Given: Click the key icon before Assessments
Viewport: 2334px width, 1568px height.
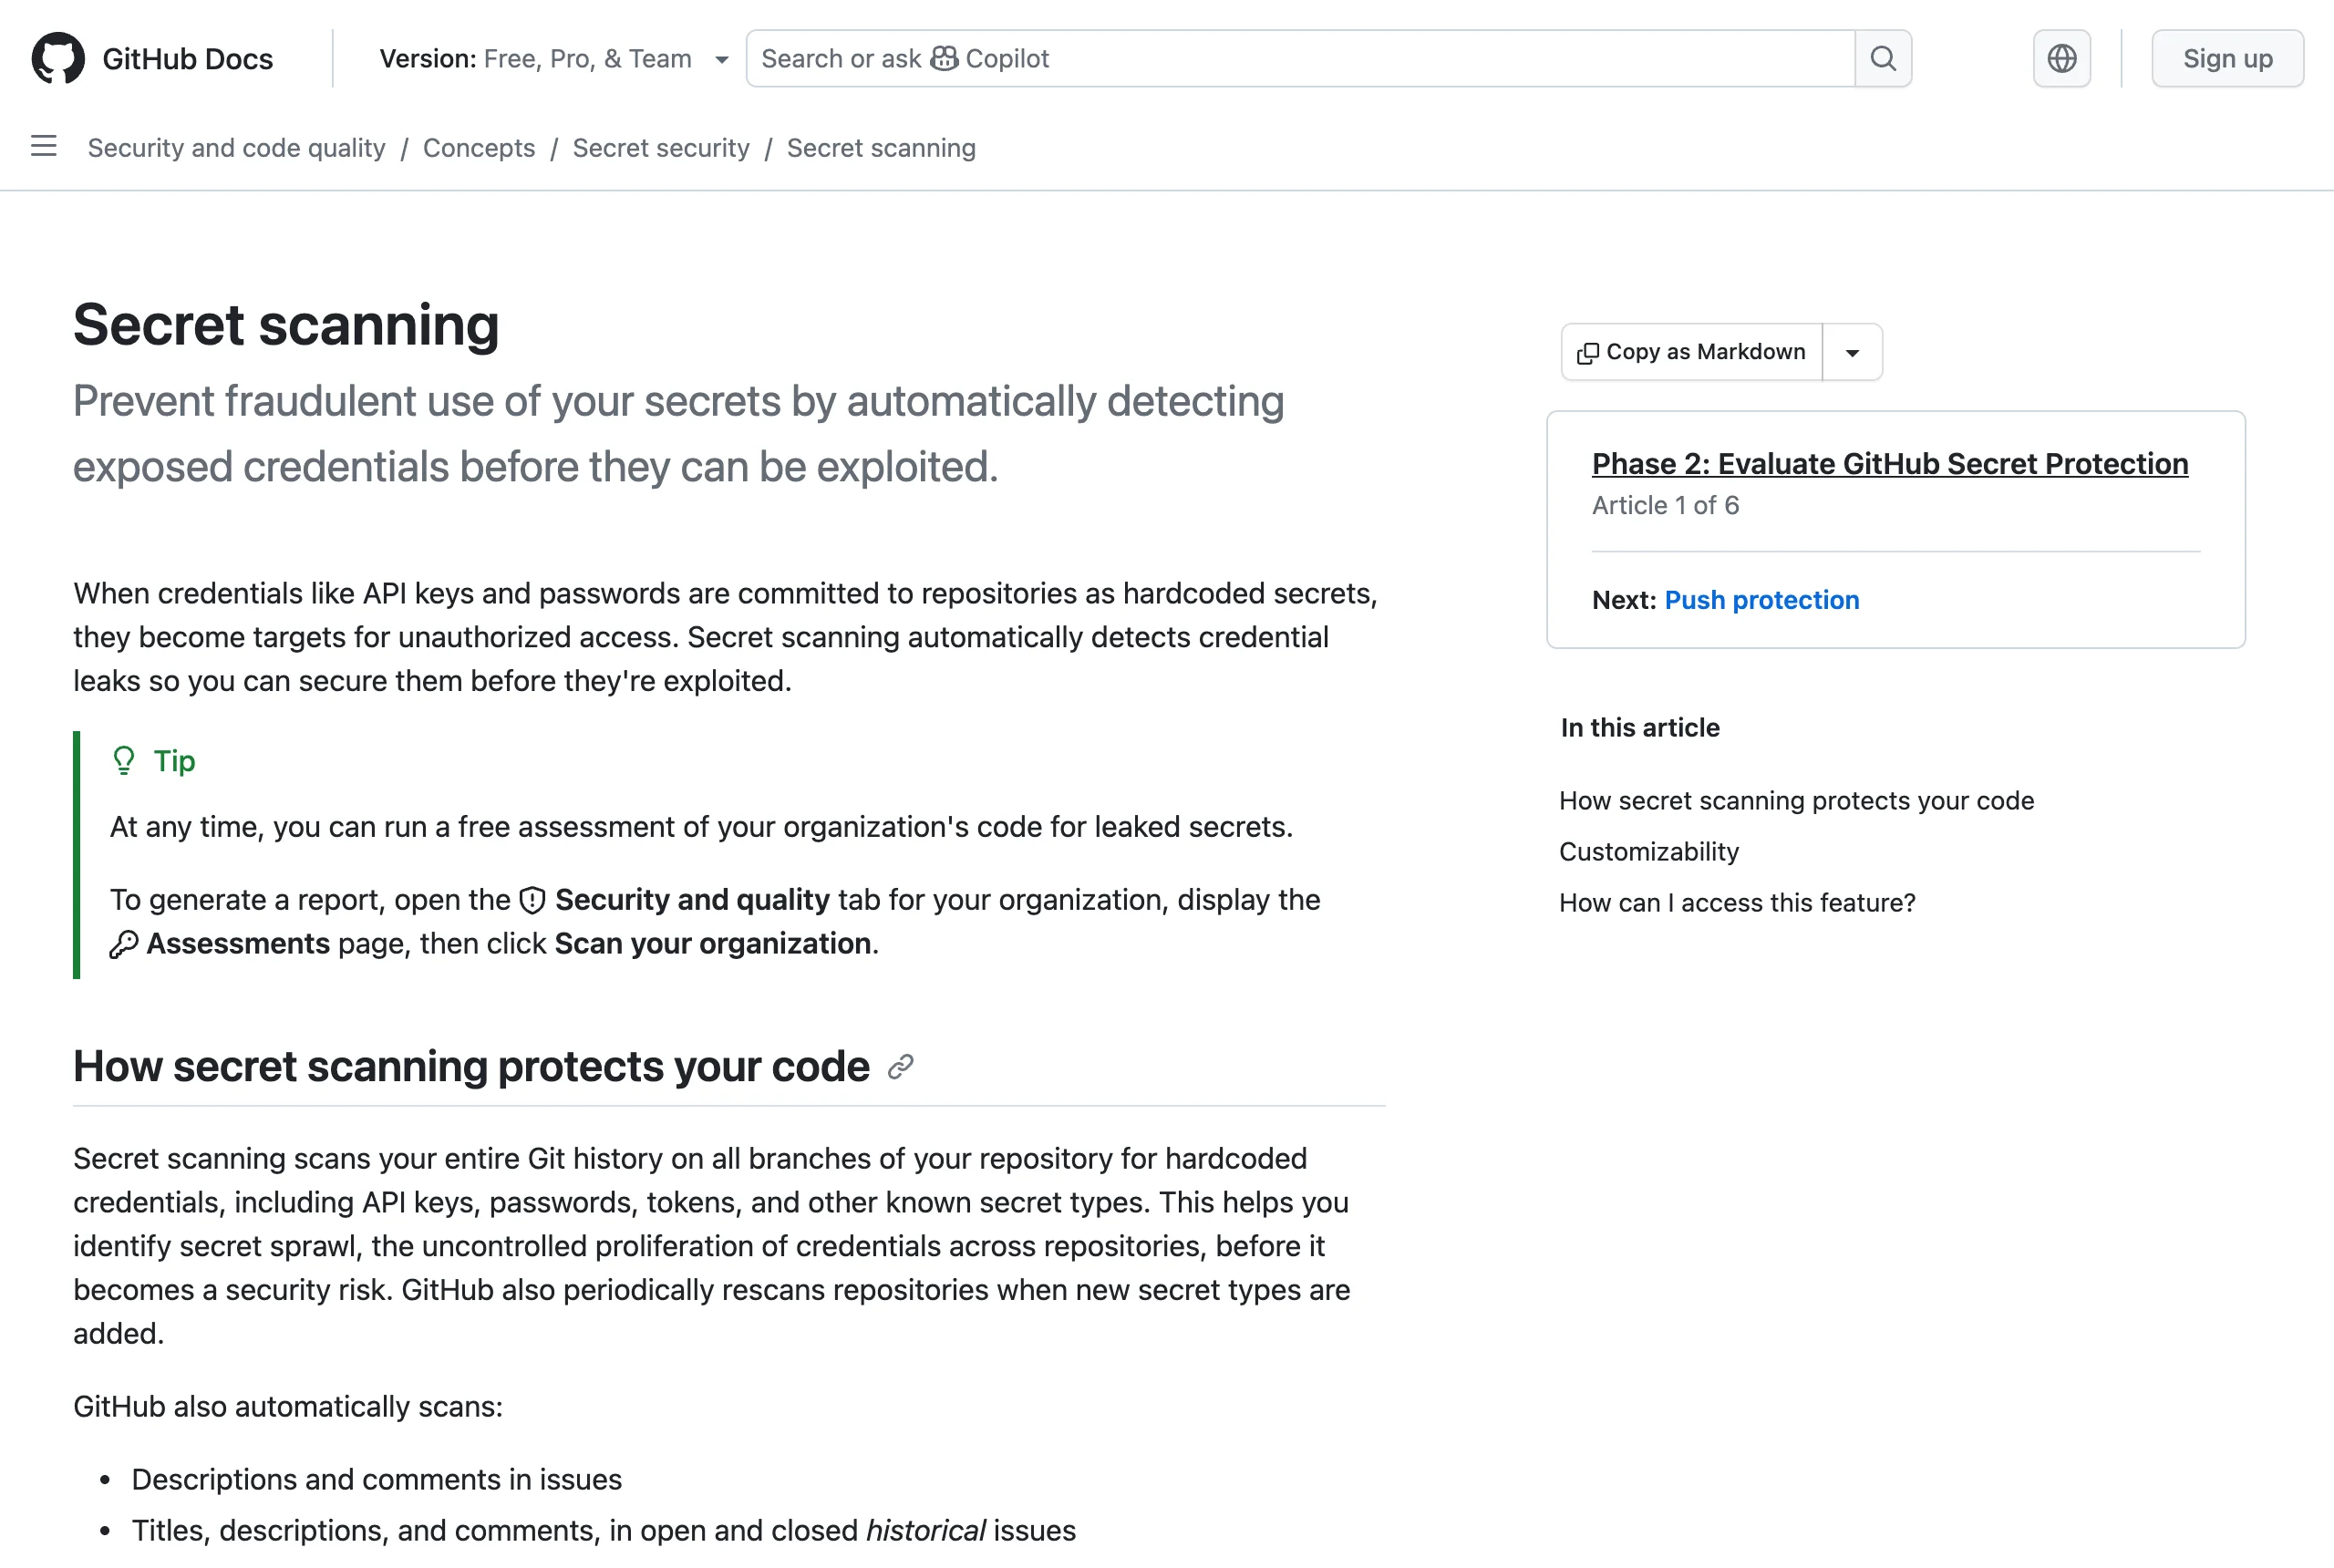Looking at the screenshot, I should (123, 945).
